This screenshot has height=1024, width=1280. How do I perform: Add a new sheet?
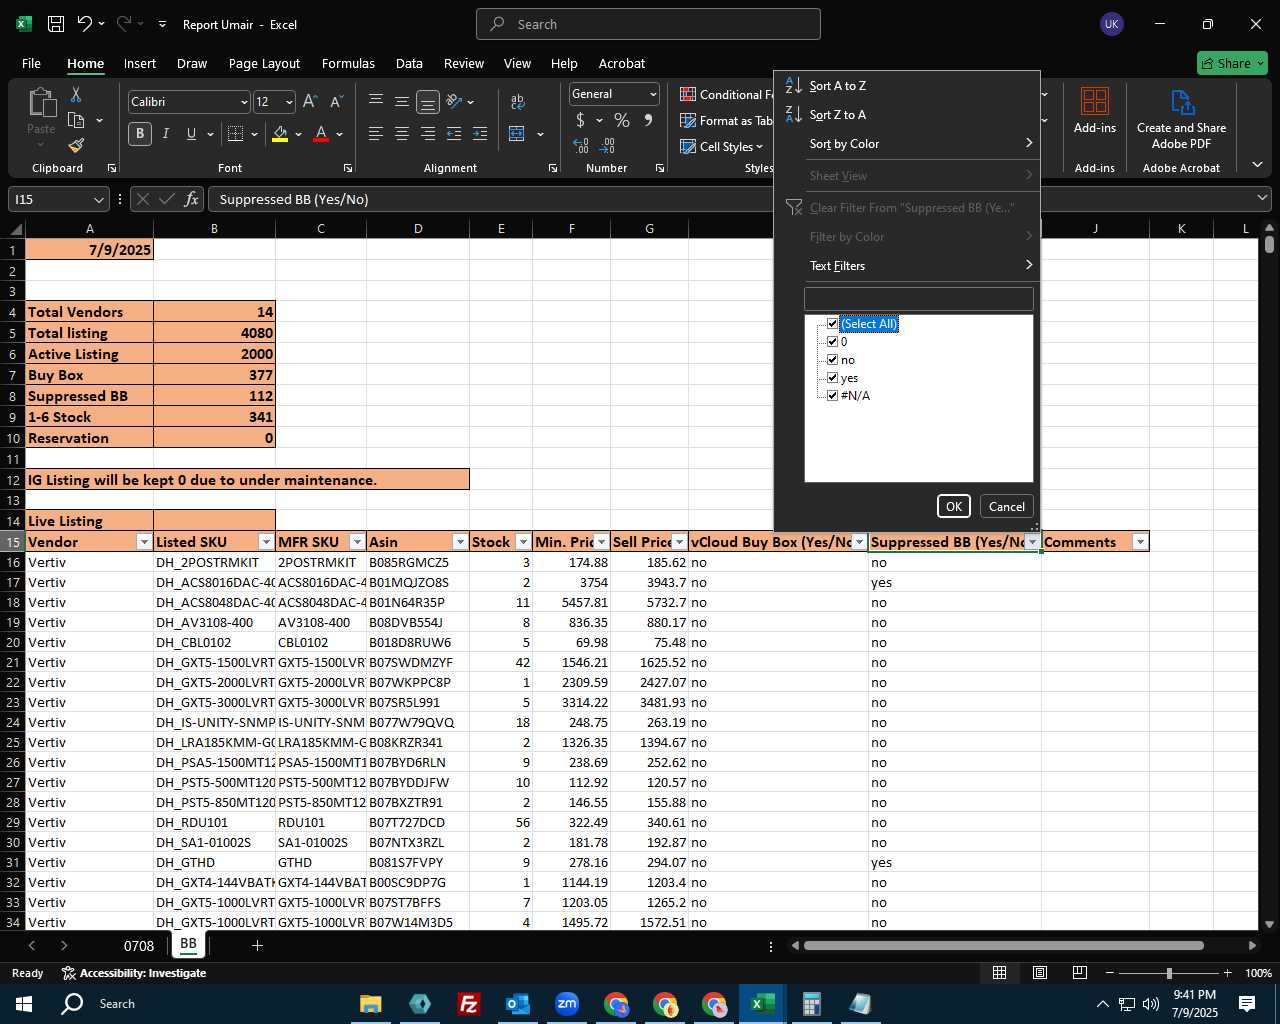257,945
